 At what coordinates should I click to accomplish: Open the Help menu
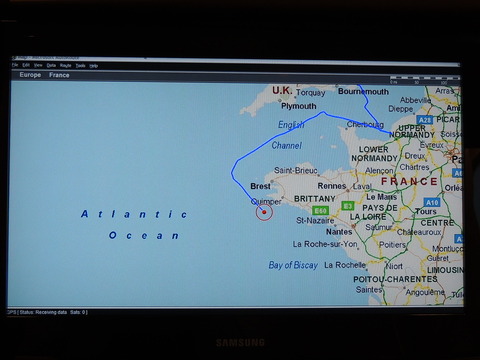tap(94, 66)
